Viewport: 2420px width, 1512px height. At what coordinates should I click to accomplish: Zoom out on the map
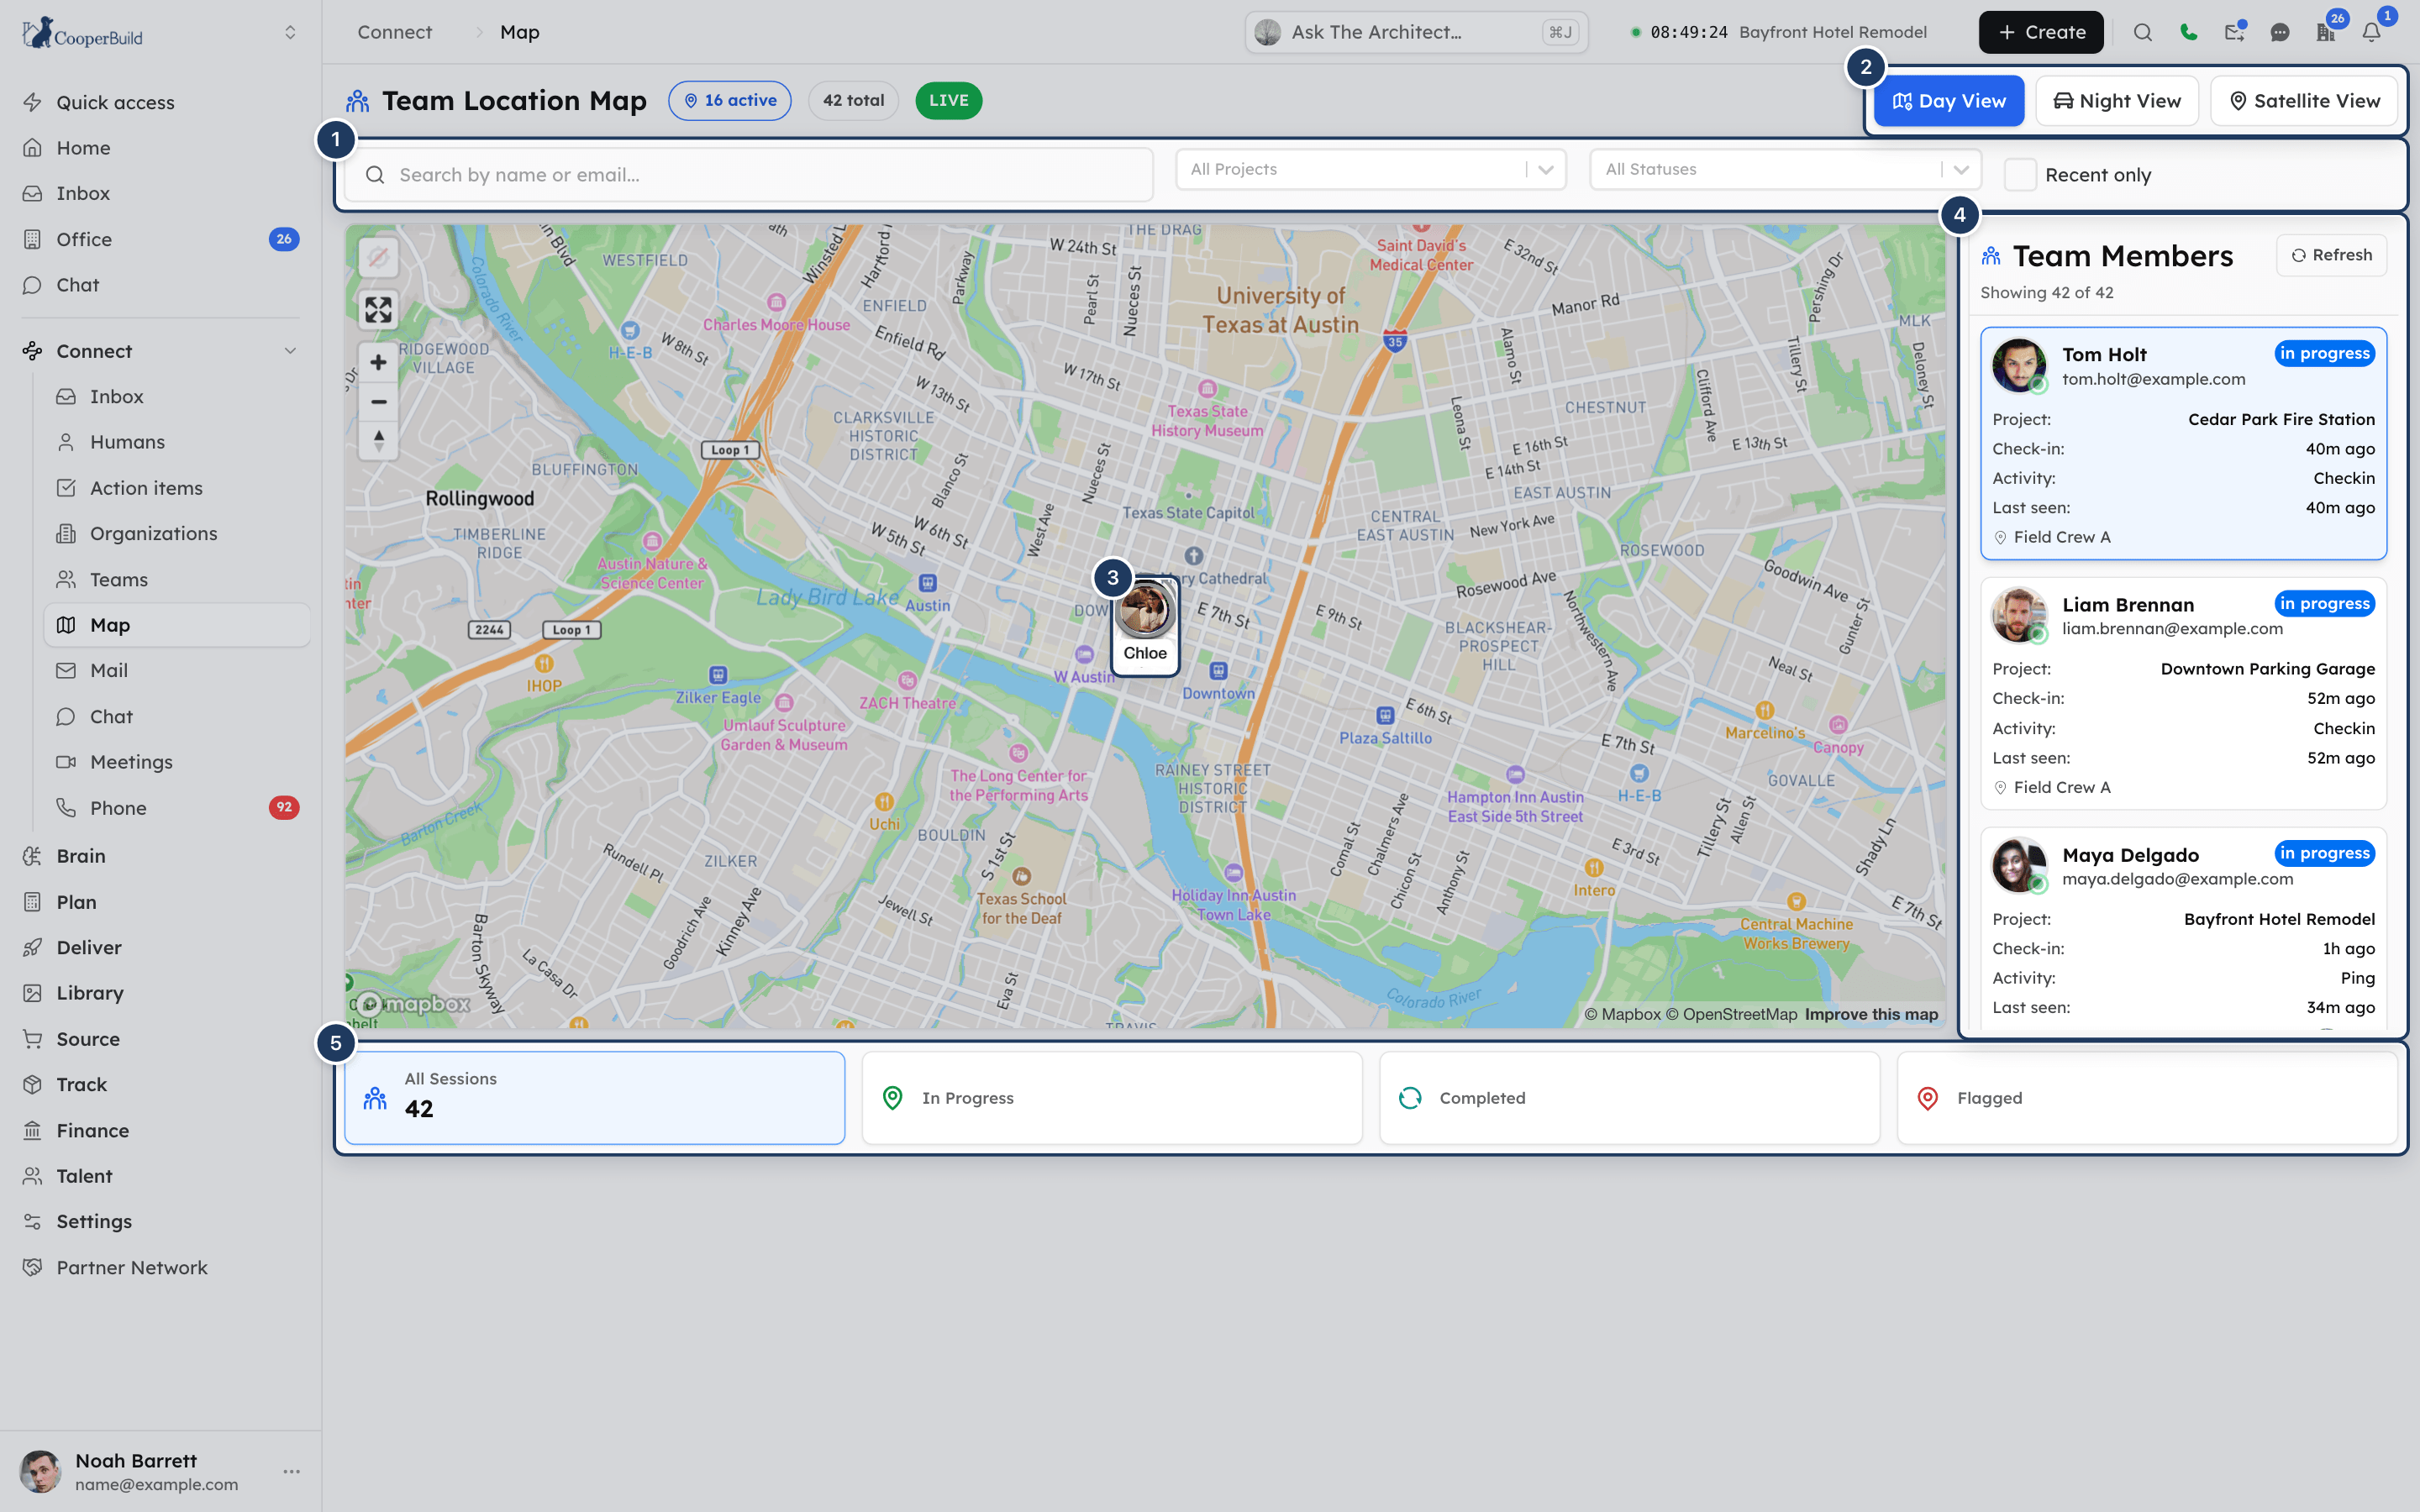(x=378, y=401)
